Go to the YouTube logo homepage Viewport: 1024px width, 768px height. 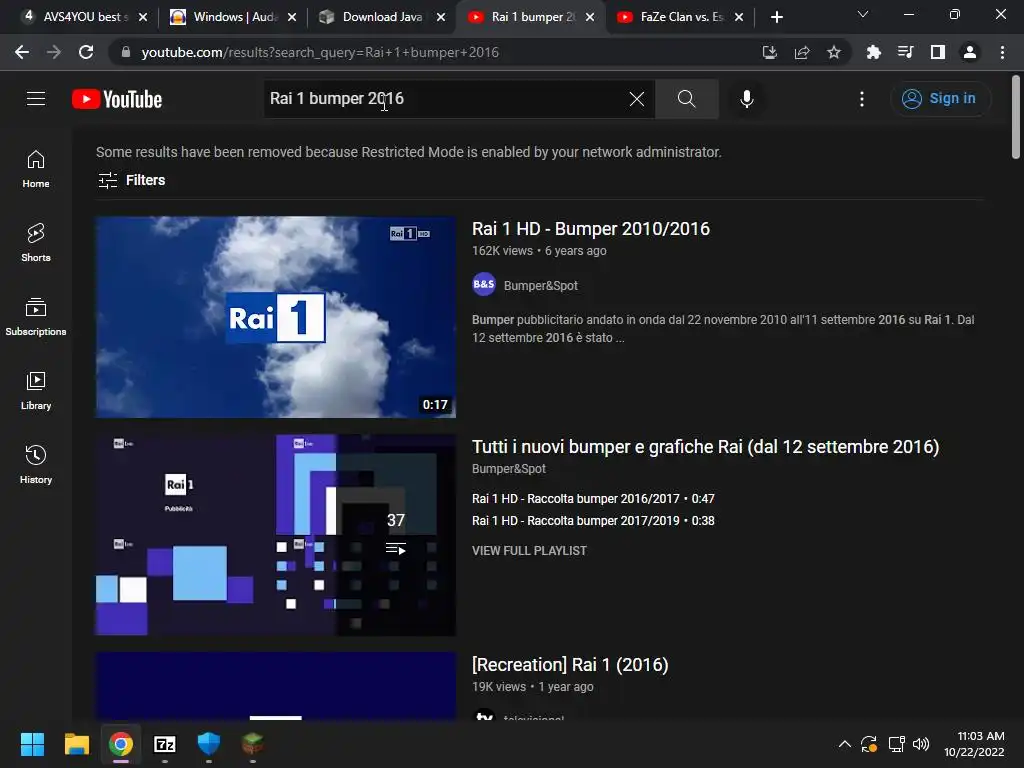pos(117,99)
